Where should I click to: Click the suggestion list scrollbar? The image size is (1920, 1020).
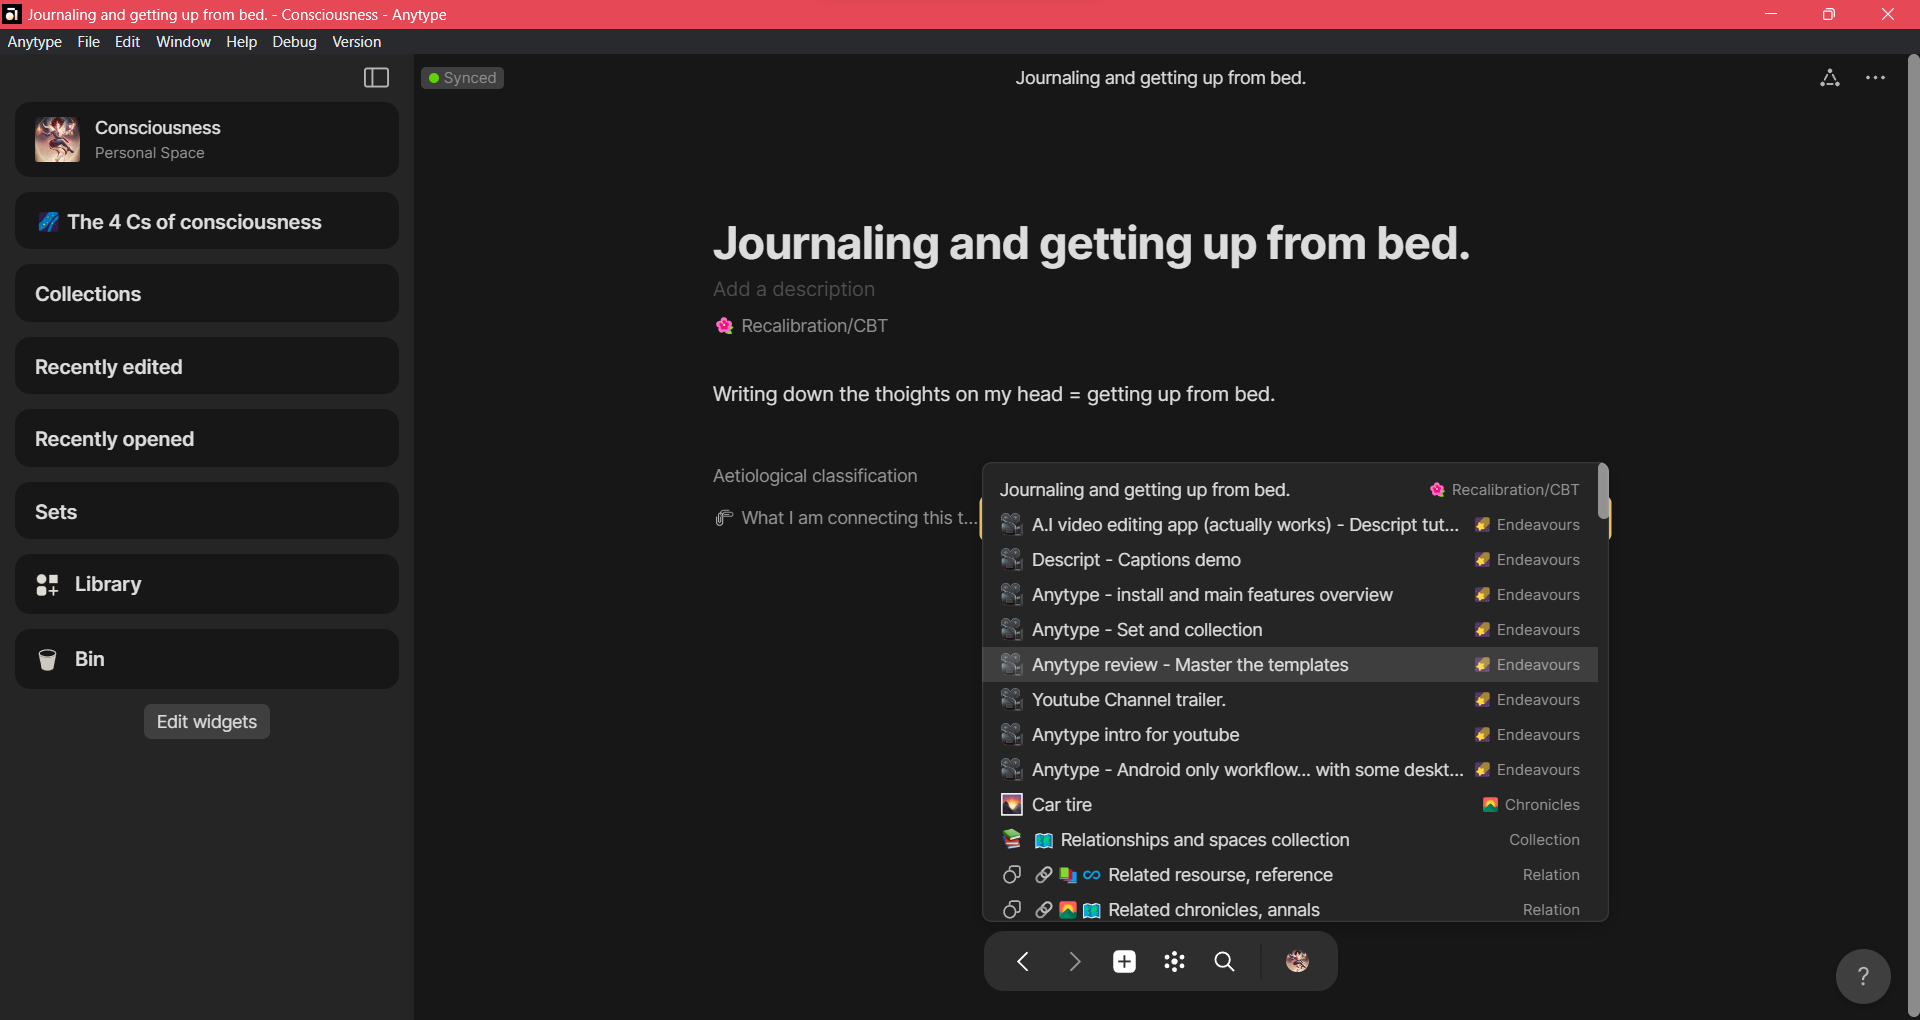coord(1603,492)
